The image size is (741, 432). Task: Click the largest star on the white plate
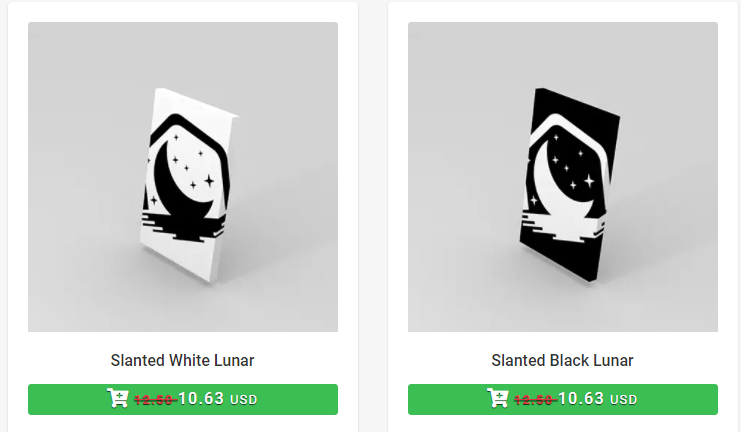[x=209, y=181]
